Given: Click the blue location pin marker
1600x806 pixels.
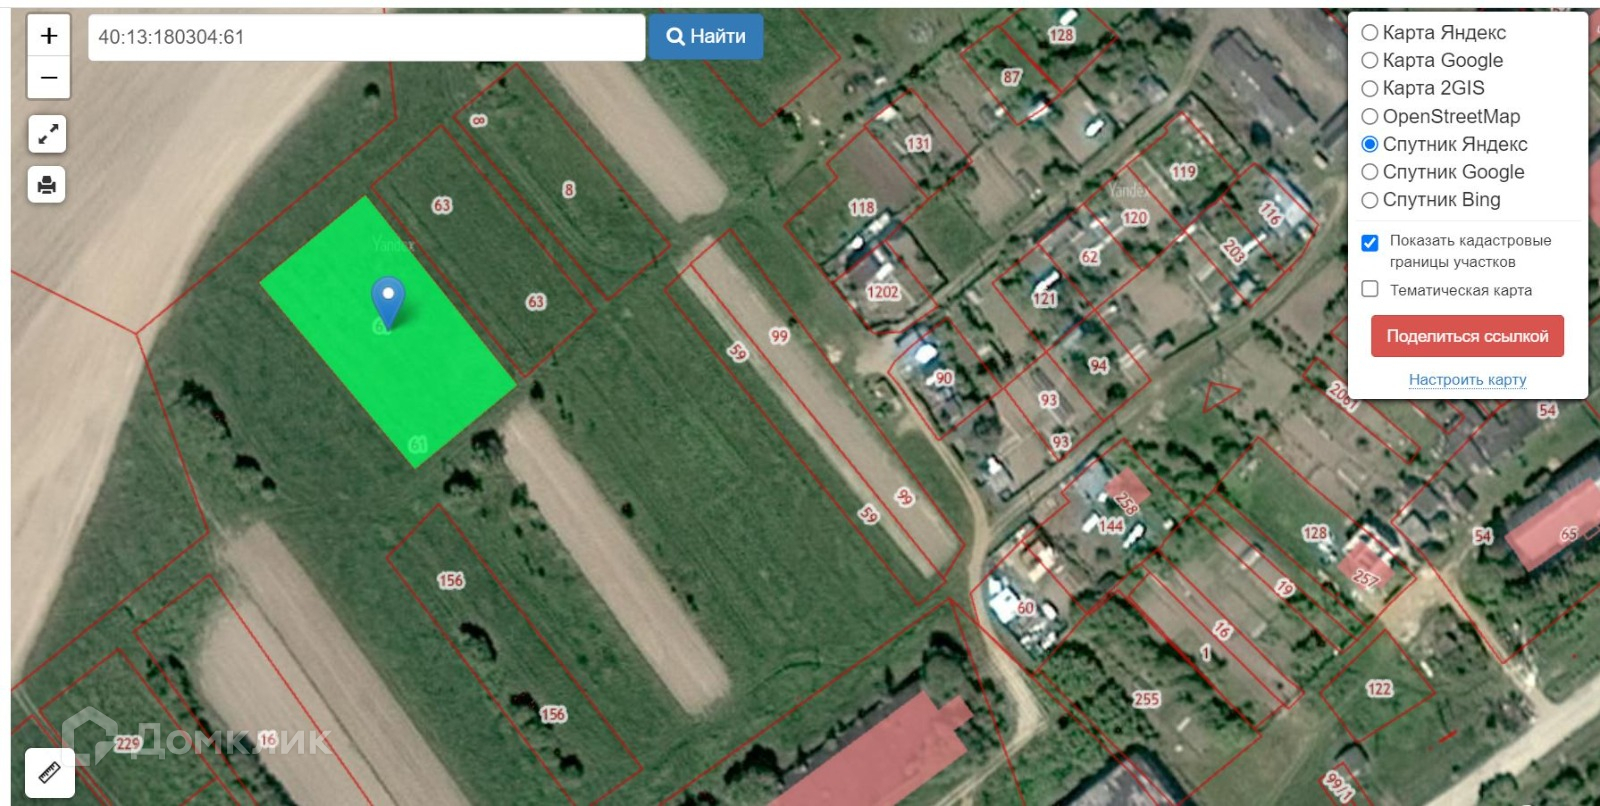Looking at the screenshot, I should coord(388,301).
